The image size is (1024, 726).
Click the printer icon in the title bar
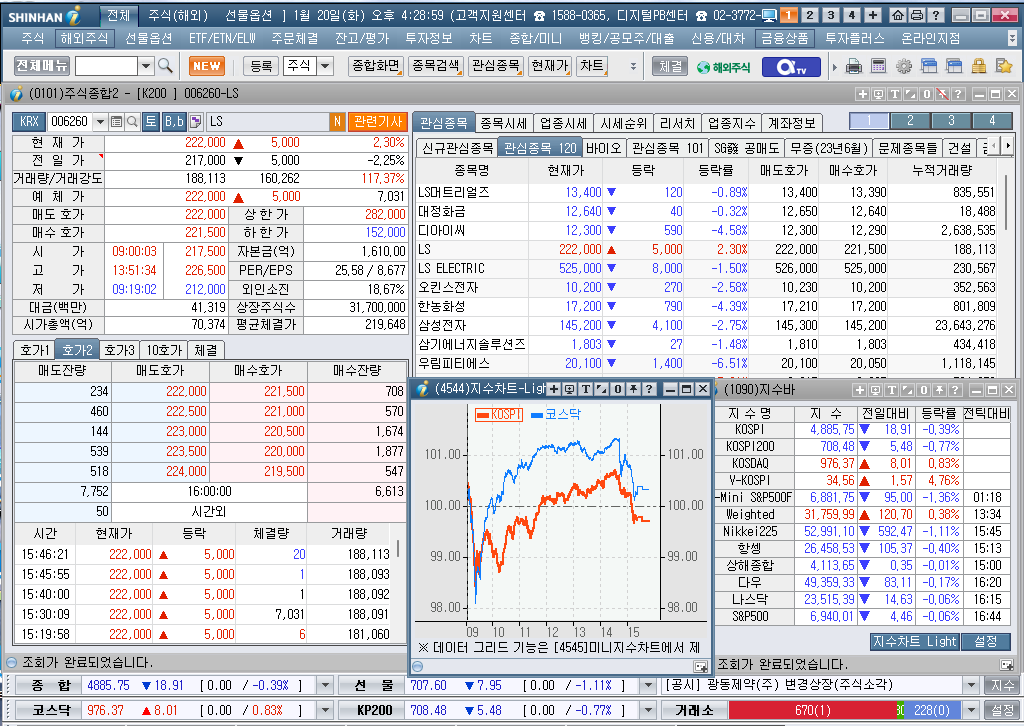coord(917,15)
